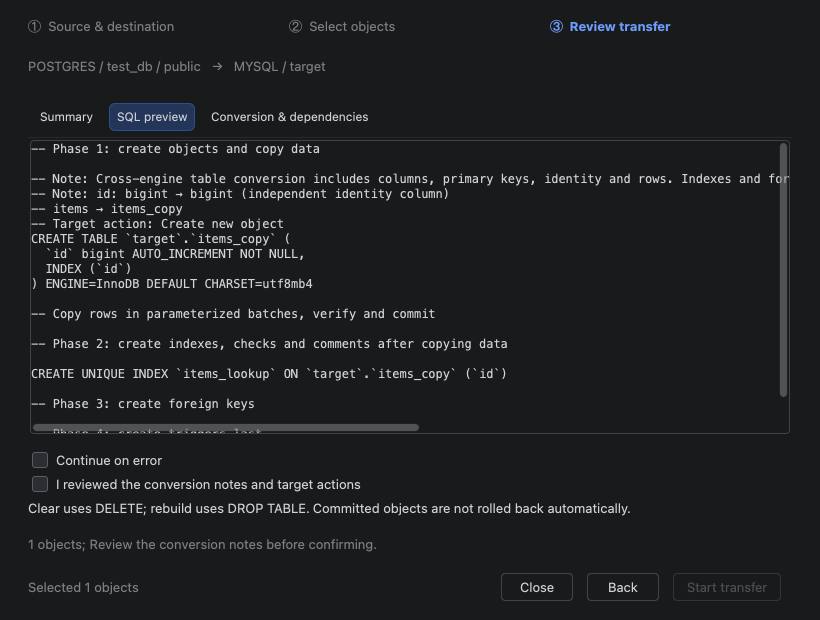
Task: Click the 'Note: Cross-engine table conversion' comment line
Action: 409,179
